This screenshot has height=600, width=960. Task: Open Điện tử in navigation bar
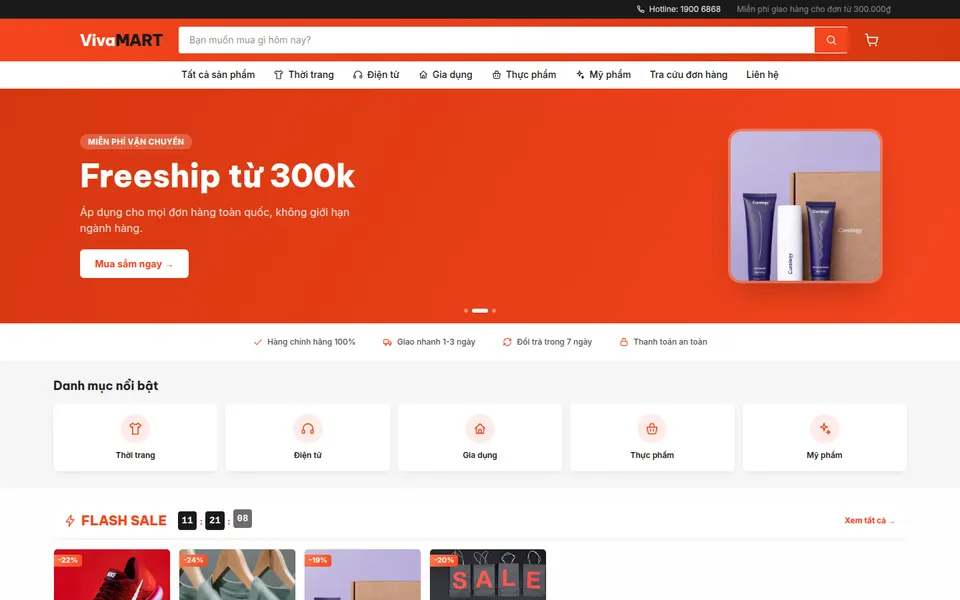click(x=376, y=75)
